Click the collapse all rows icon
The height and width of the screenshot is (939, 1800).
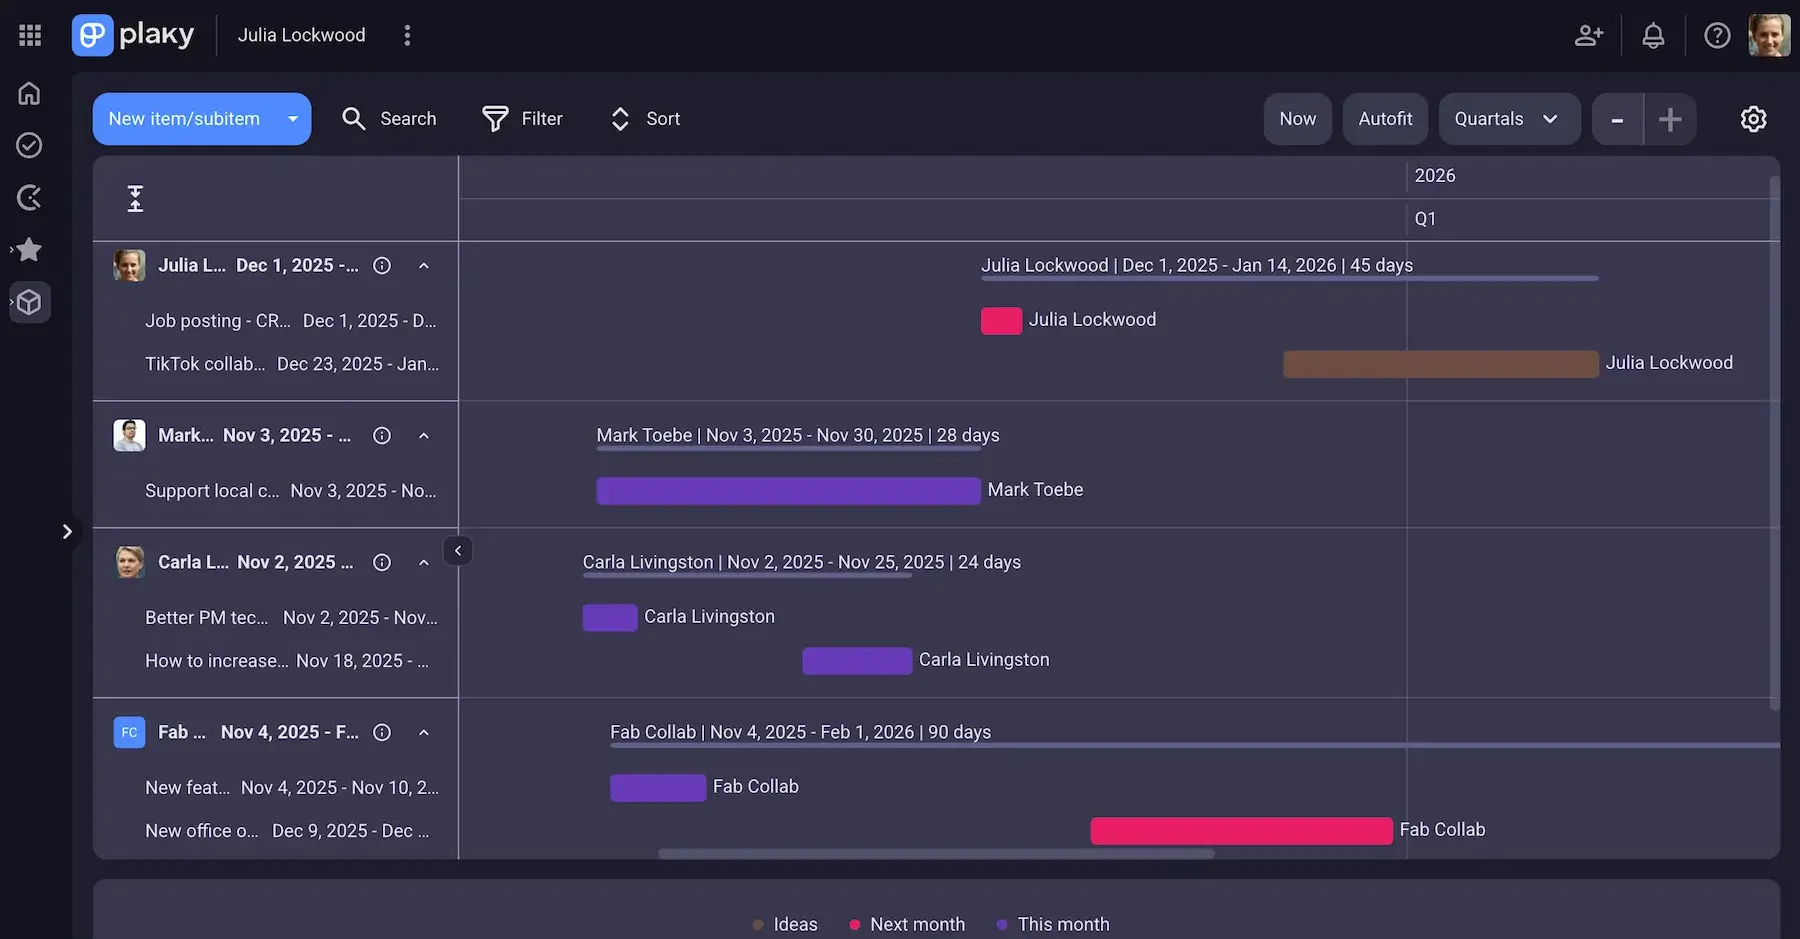click(135, 198)
